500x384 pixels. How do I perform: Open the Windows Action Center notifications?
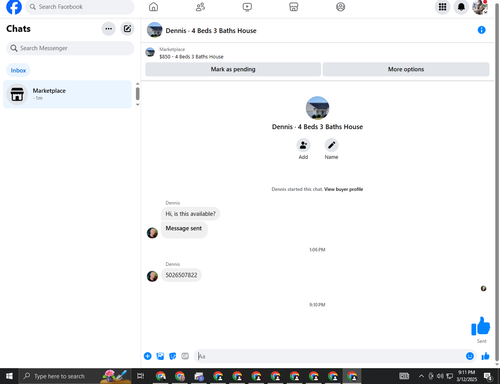click(x=488, y=376)
